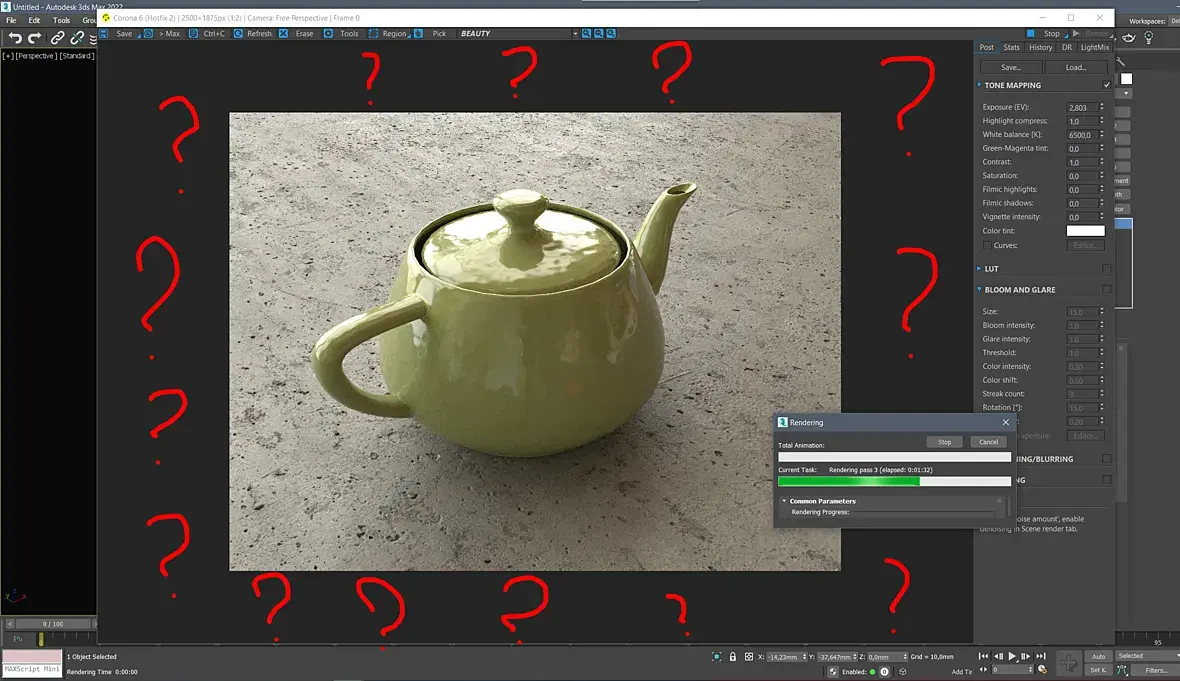The width and height of the screenshot is (1180, 681).
Task: Click the Color tint white swatch
Action: (1085, 231)
